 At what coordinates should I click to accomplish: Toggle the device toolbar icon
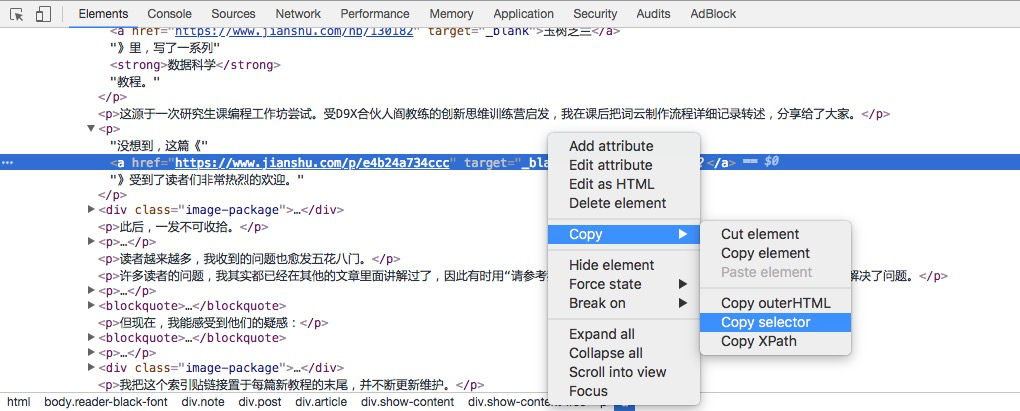[43, 14]
